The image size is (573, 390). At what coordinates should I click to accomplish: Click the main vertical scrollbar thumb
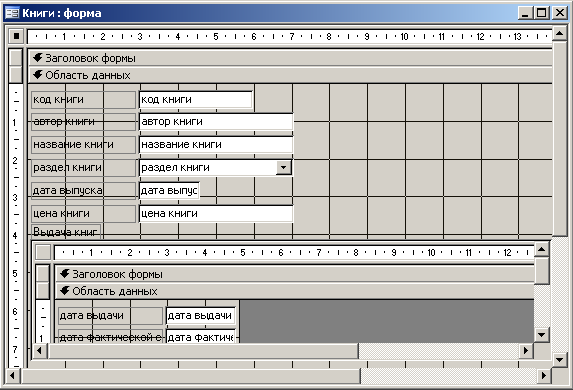pyautogui.click(x=559, y=139)
